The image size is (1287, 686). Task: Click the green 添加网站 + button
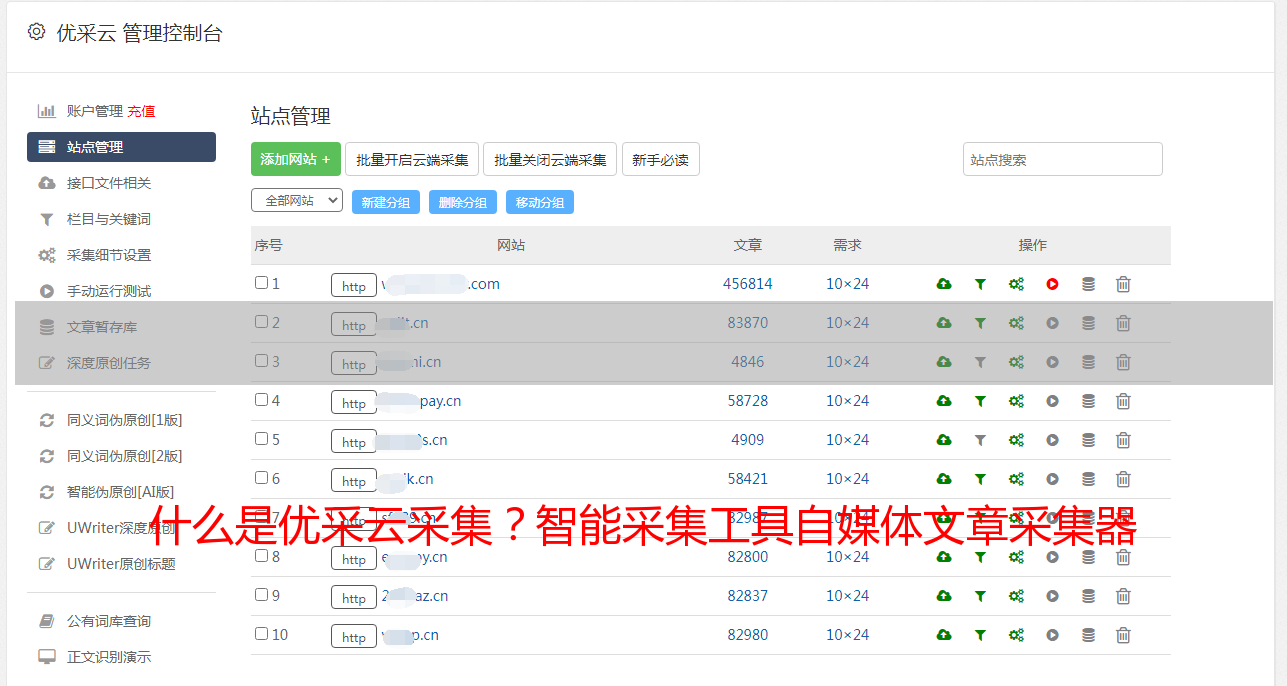[296, 159]
